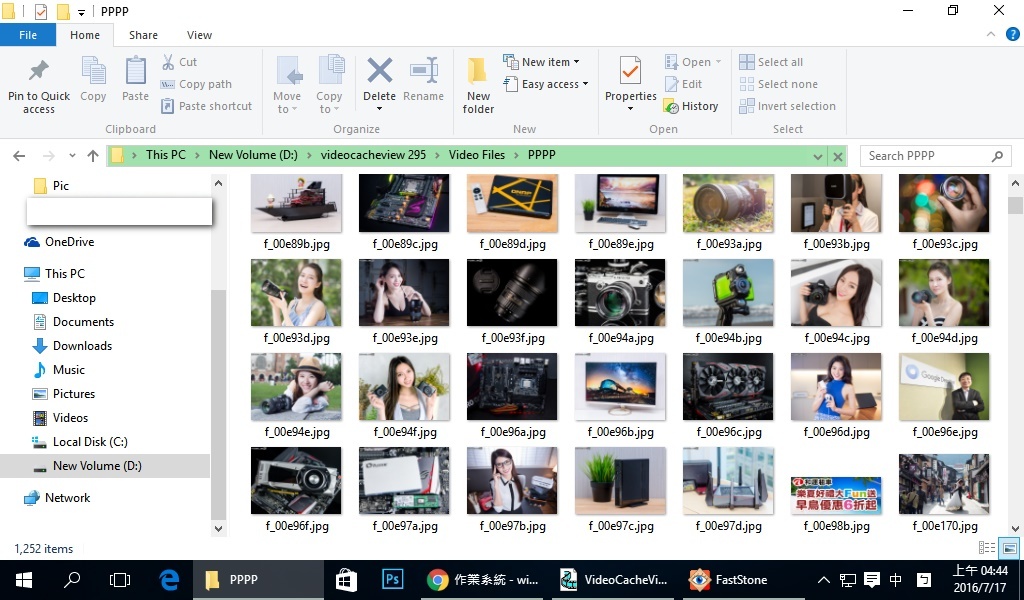Select thumbnail f_00e94a.jpg
Image resolution: width=1024 pixels, height=600 pixels.
coord(620,293)
